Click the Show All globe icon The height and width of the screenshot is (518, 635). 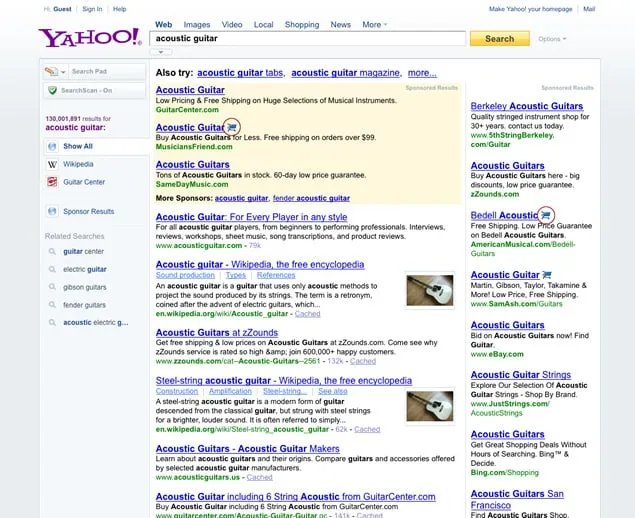click(x=52, y=146)
